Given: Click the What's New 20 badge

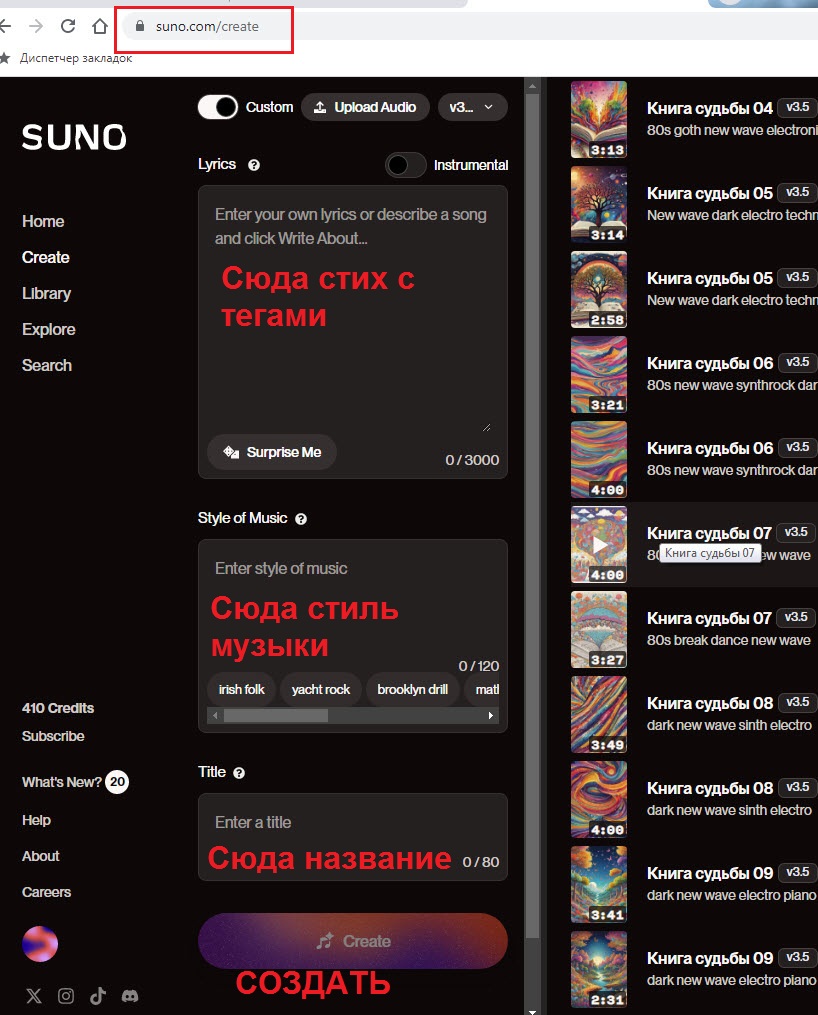Looking at the screenshot, I should [x=117, y=782].
